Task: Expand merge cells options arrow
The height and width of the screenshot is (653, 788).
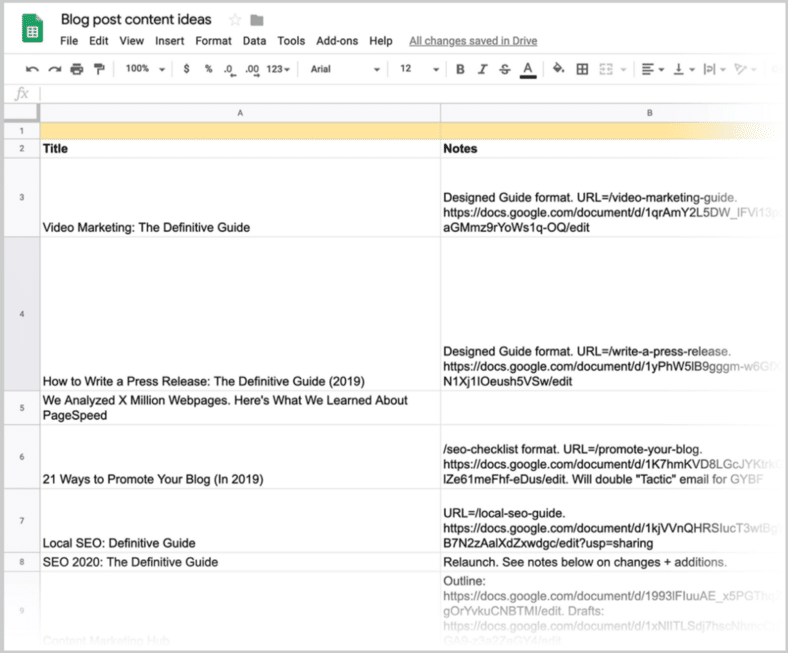Action: pyautogui.click(x=623, y=69)
